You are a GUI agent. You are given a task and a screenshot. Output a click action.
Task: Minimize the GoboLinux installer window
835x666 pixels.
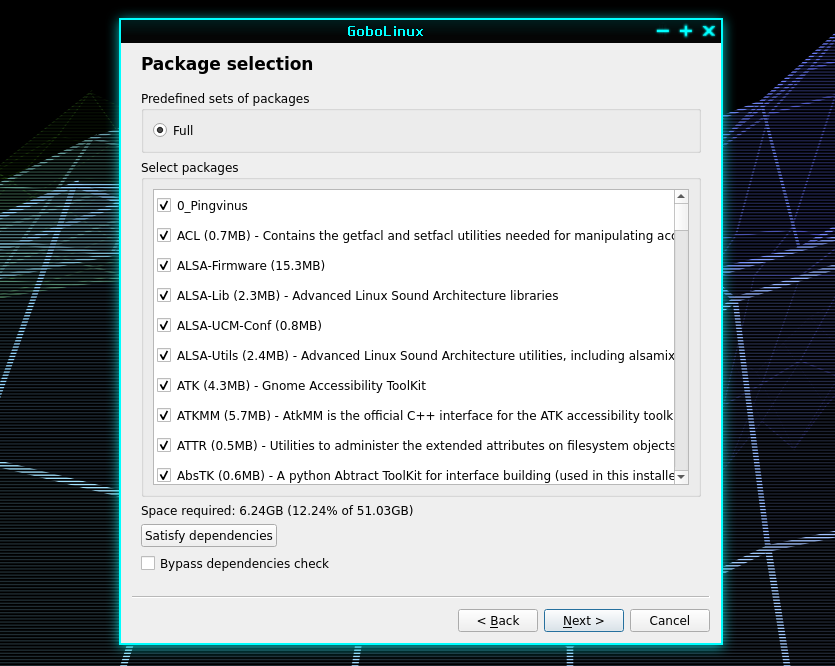662,31
